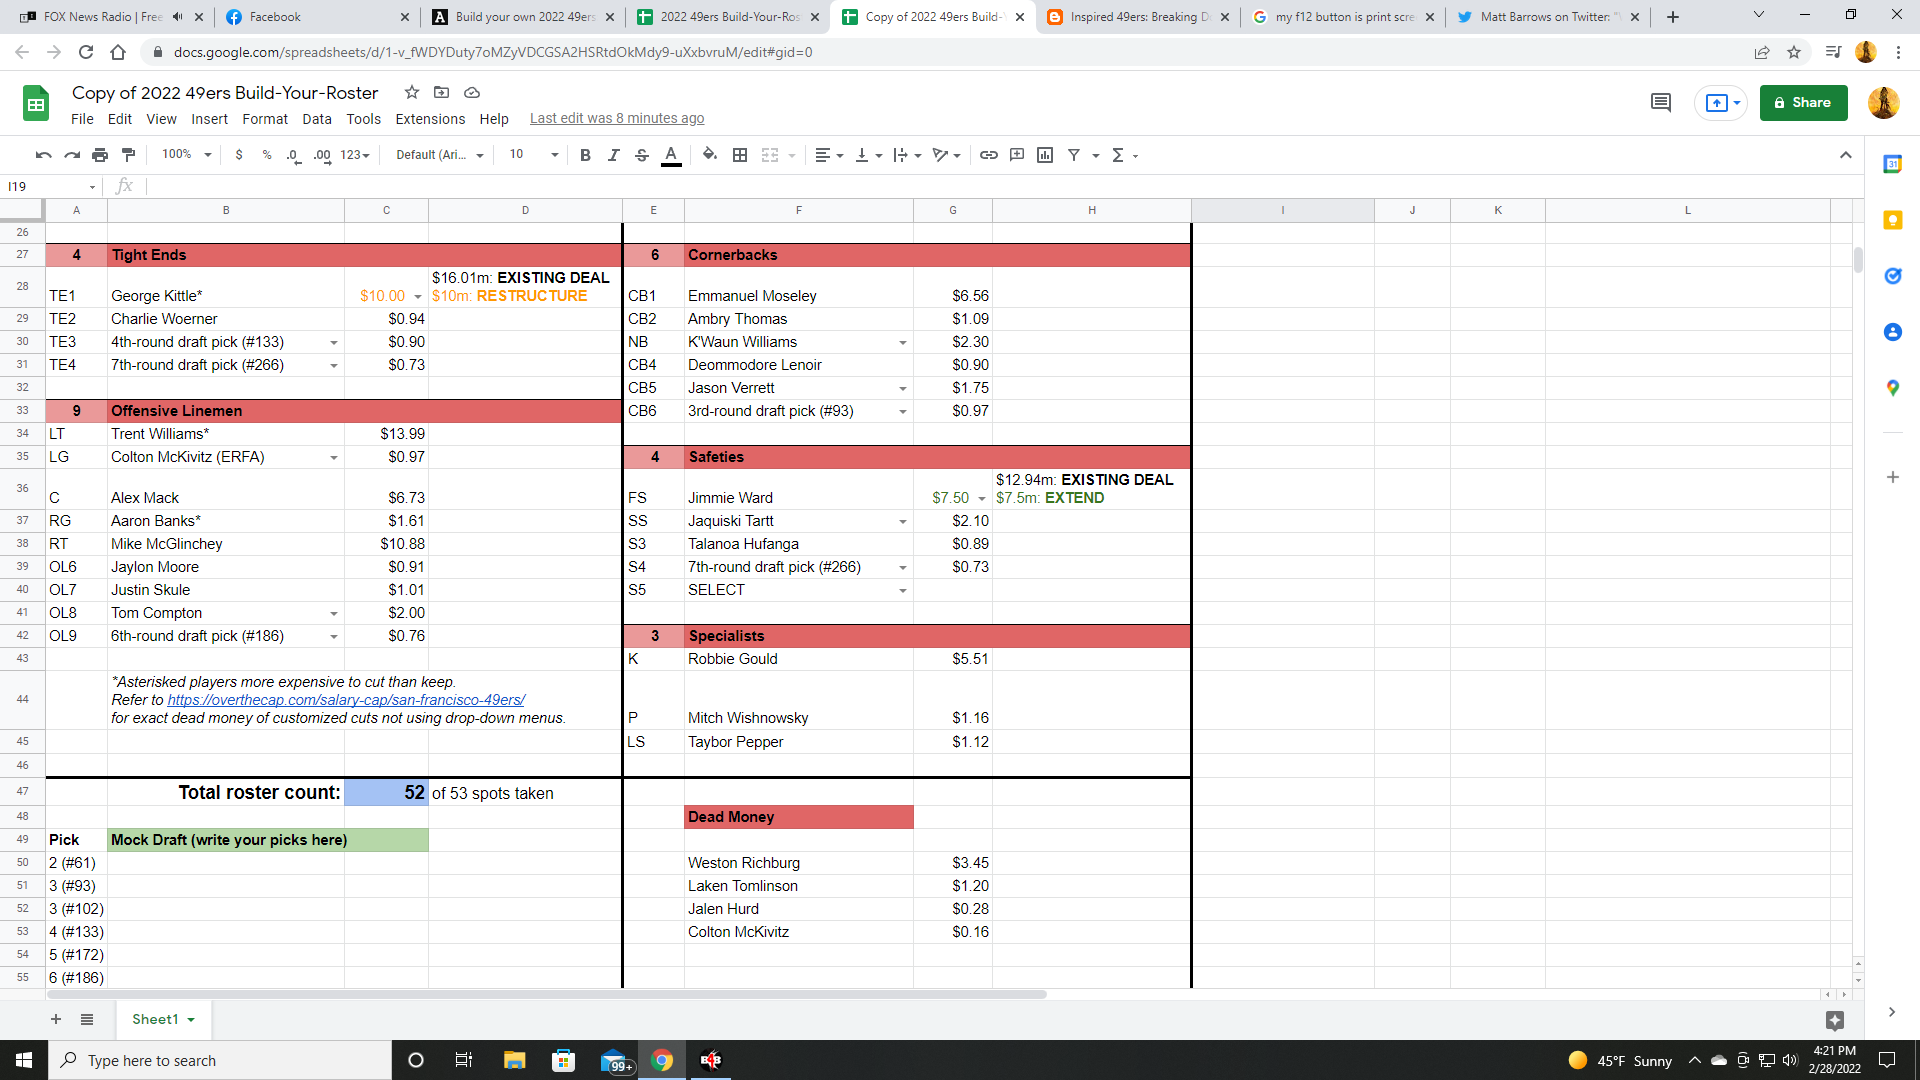Open the text color picker
The width and height of the screenshot is (1920, 1080).
pos(671,155)
